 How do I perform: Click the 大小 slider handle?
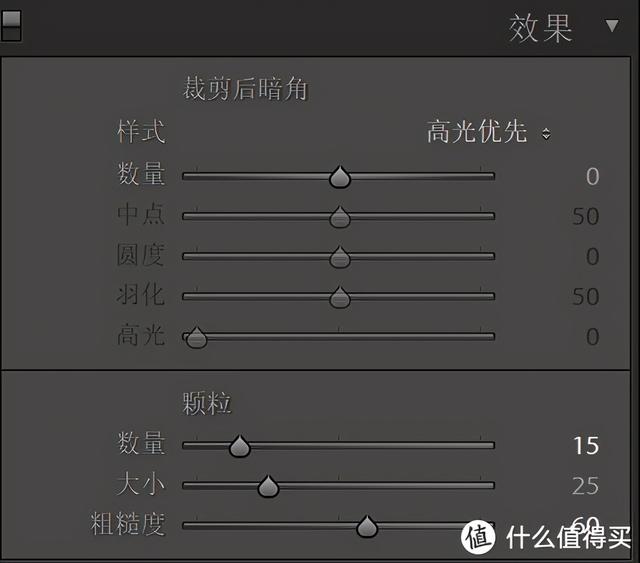[268, 486]
